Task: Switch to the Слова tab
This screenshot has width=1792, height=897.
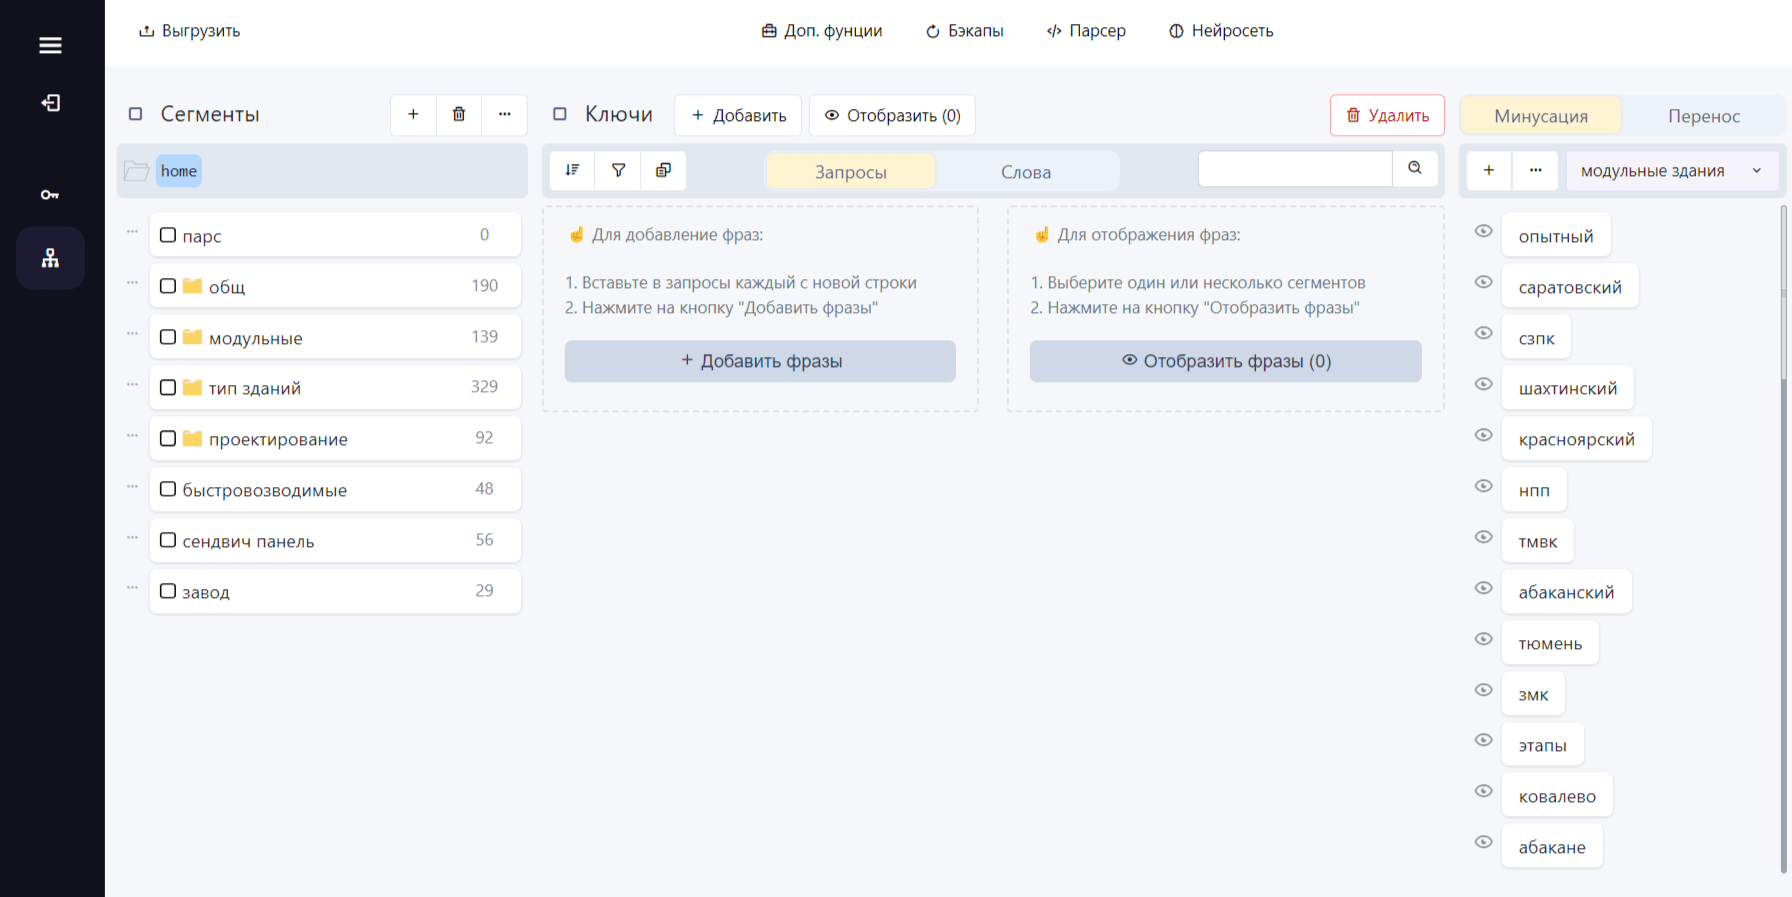Action: [1026, 172]
